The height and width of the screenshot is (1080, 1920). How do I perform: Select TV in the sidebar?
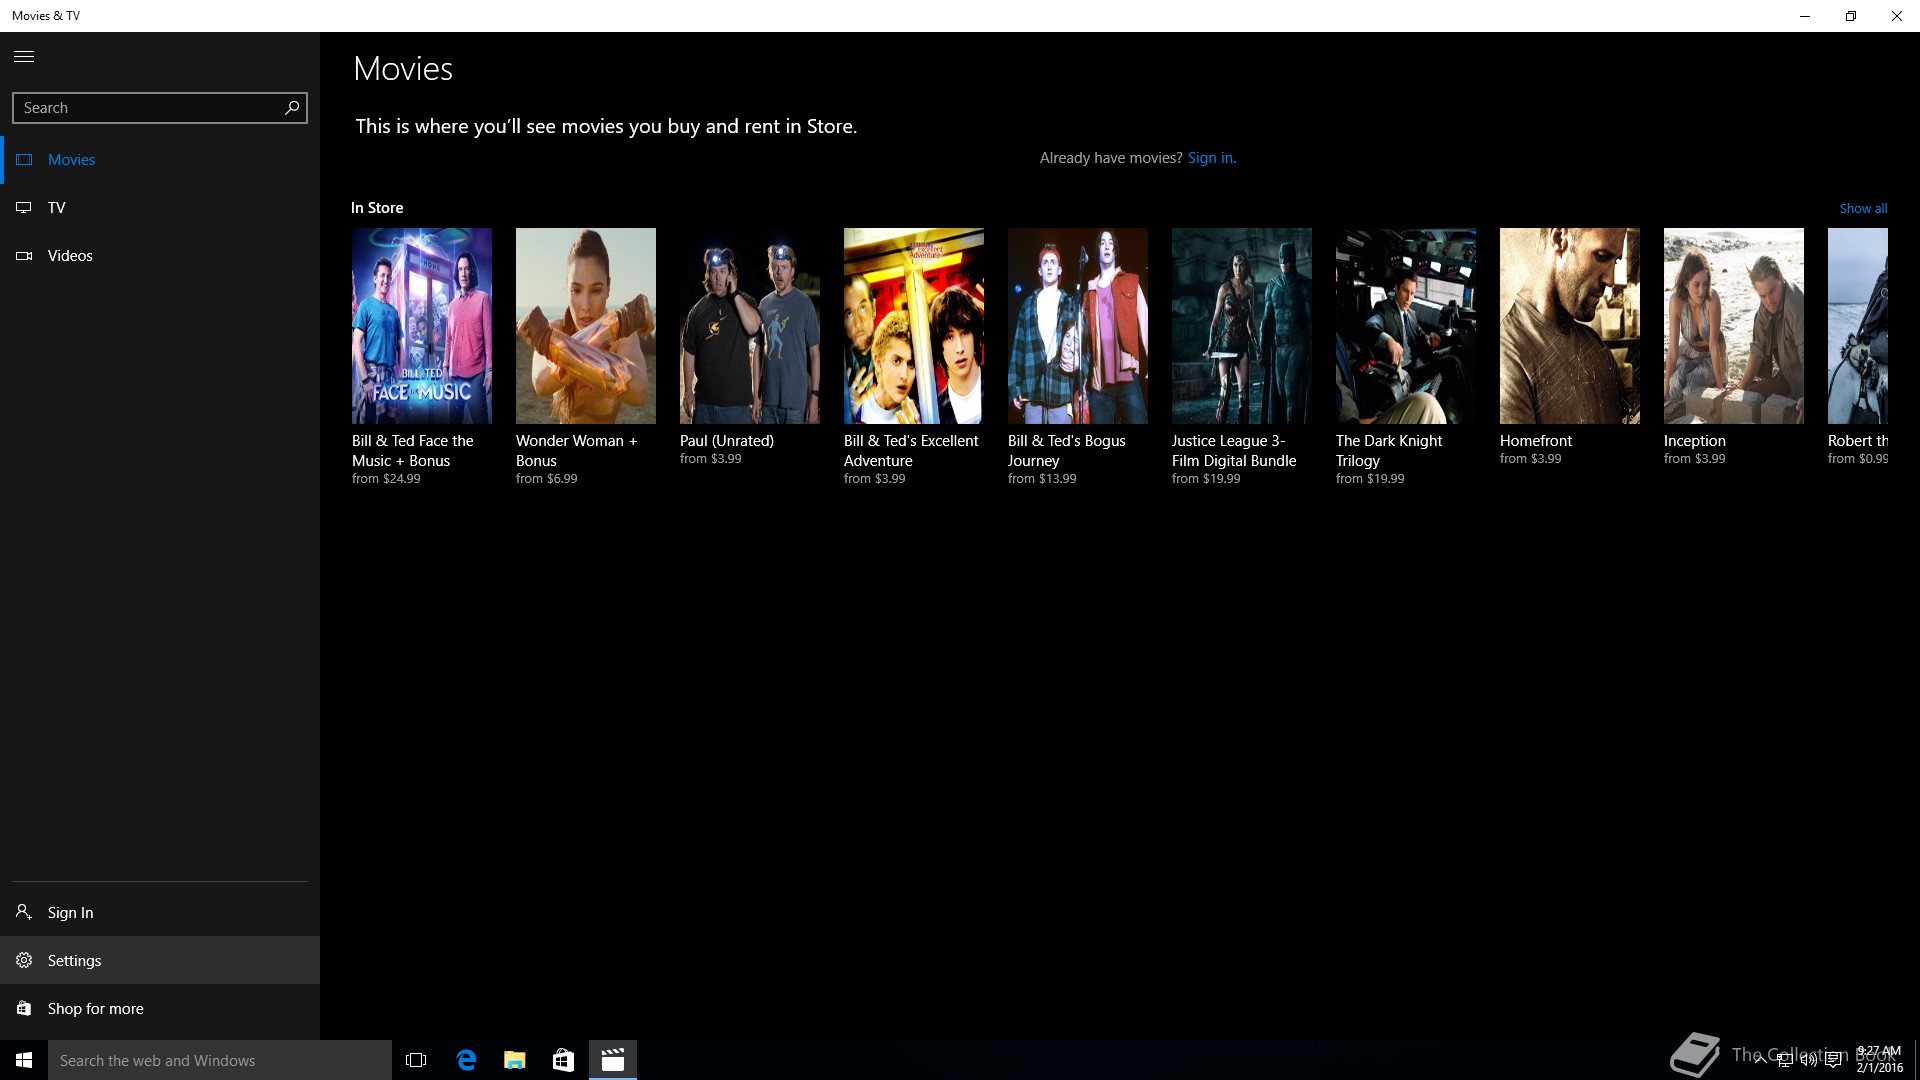(x=160, y=207)
